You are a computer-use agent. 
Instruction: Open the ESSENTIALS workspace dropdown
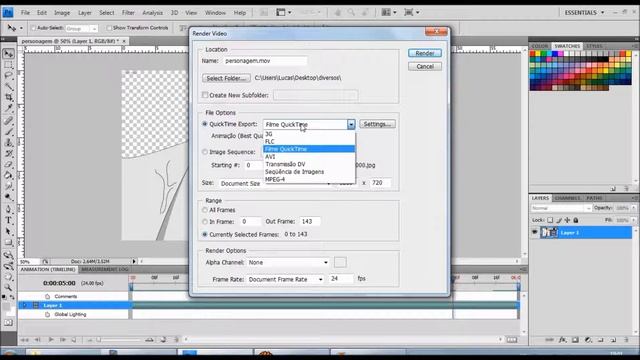(584, 13)
